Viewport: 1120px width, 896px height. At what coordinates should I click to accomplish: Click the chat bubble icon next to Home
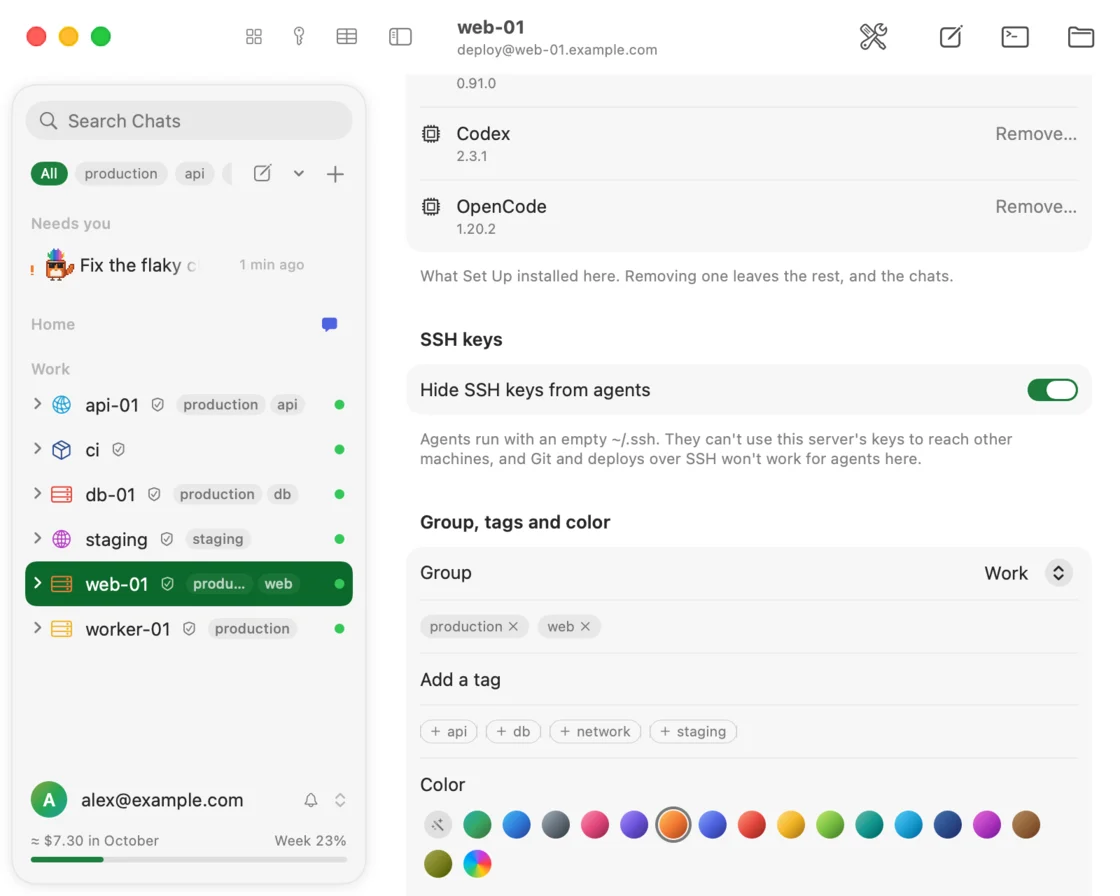(329, 324)
